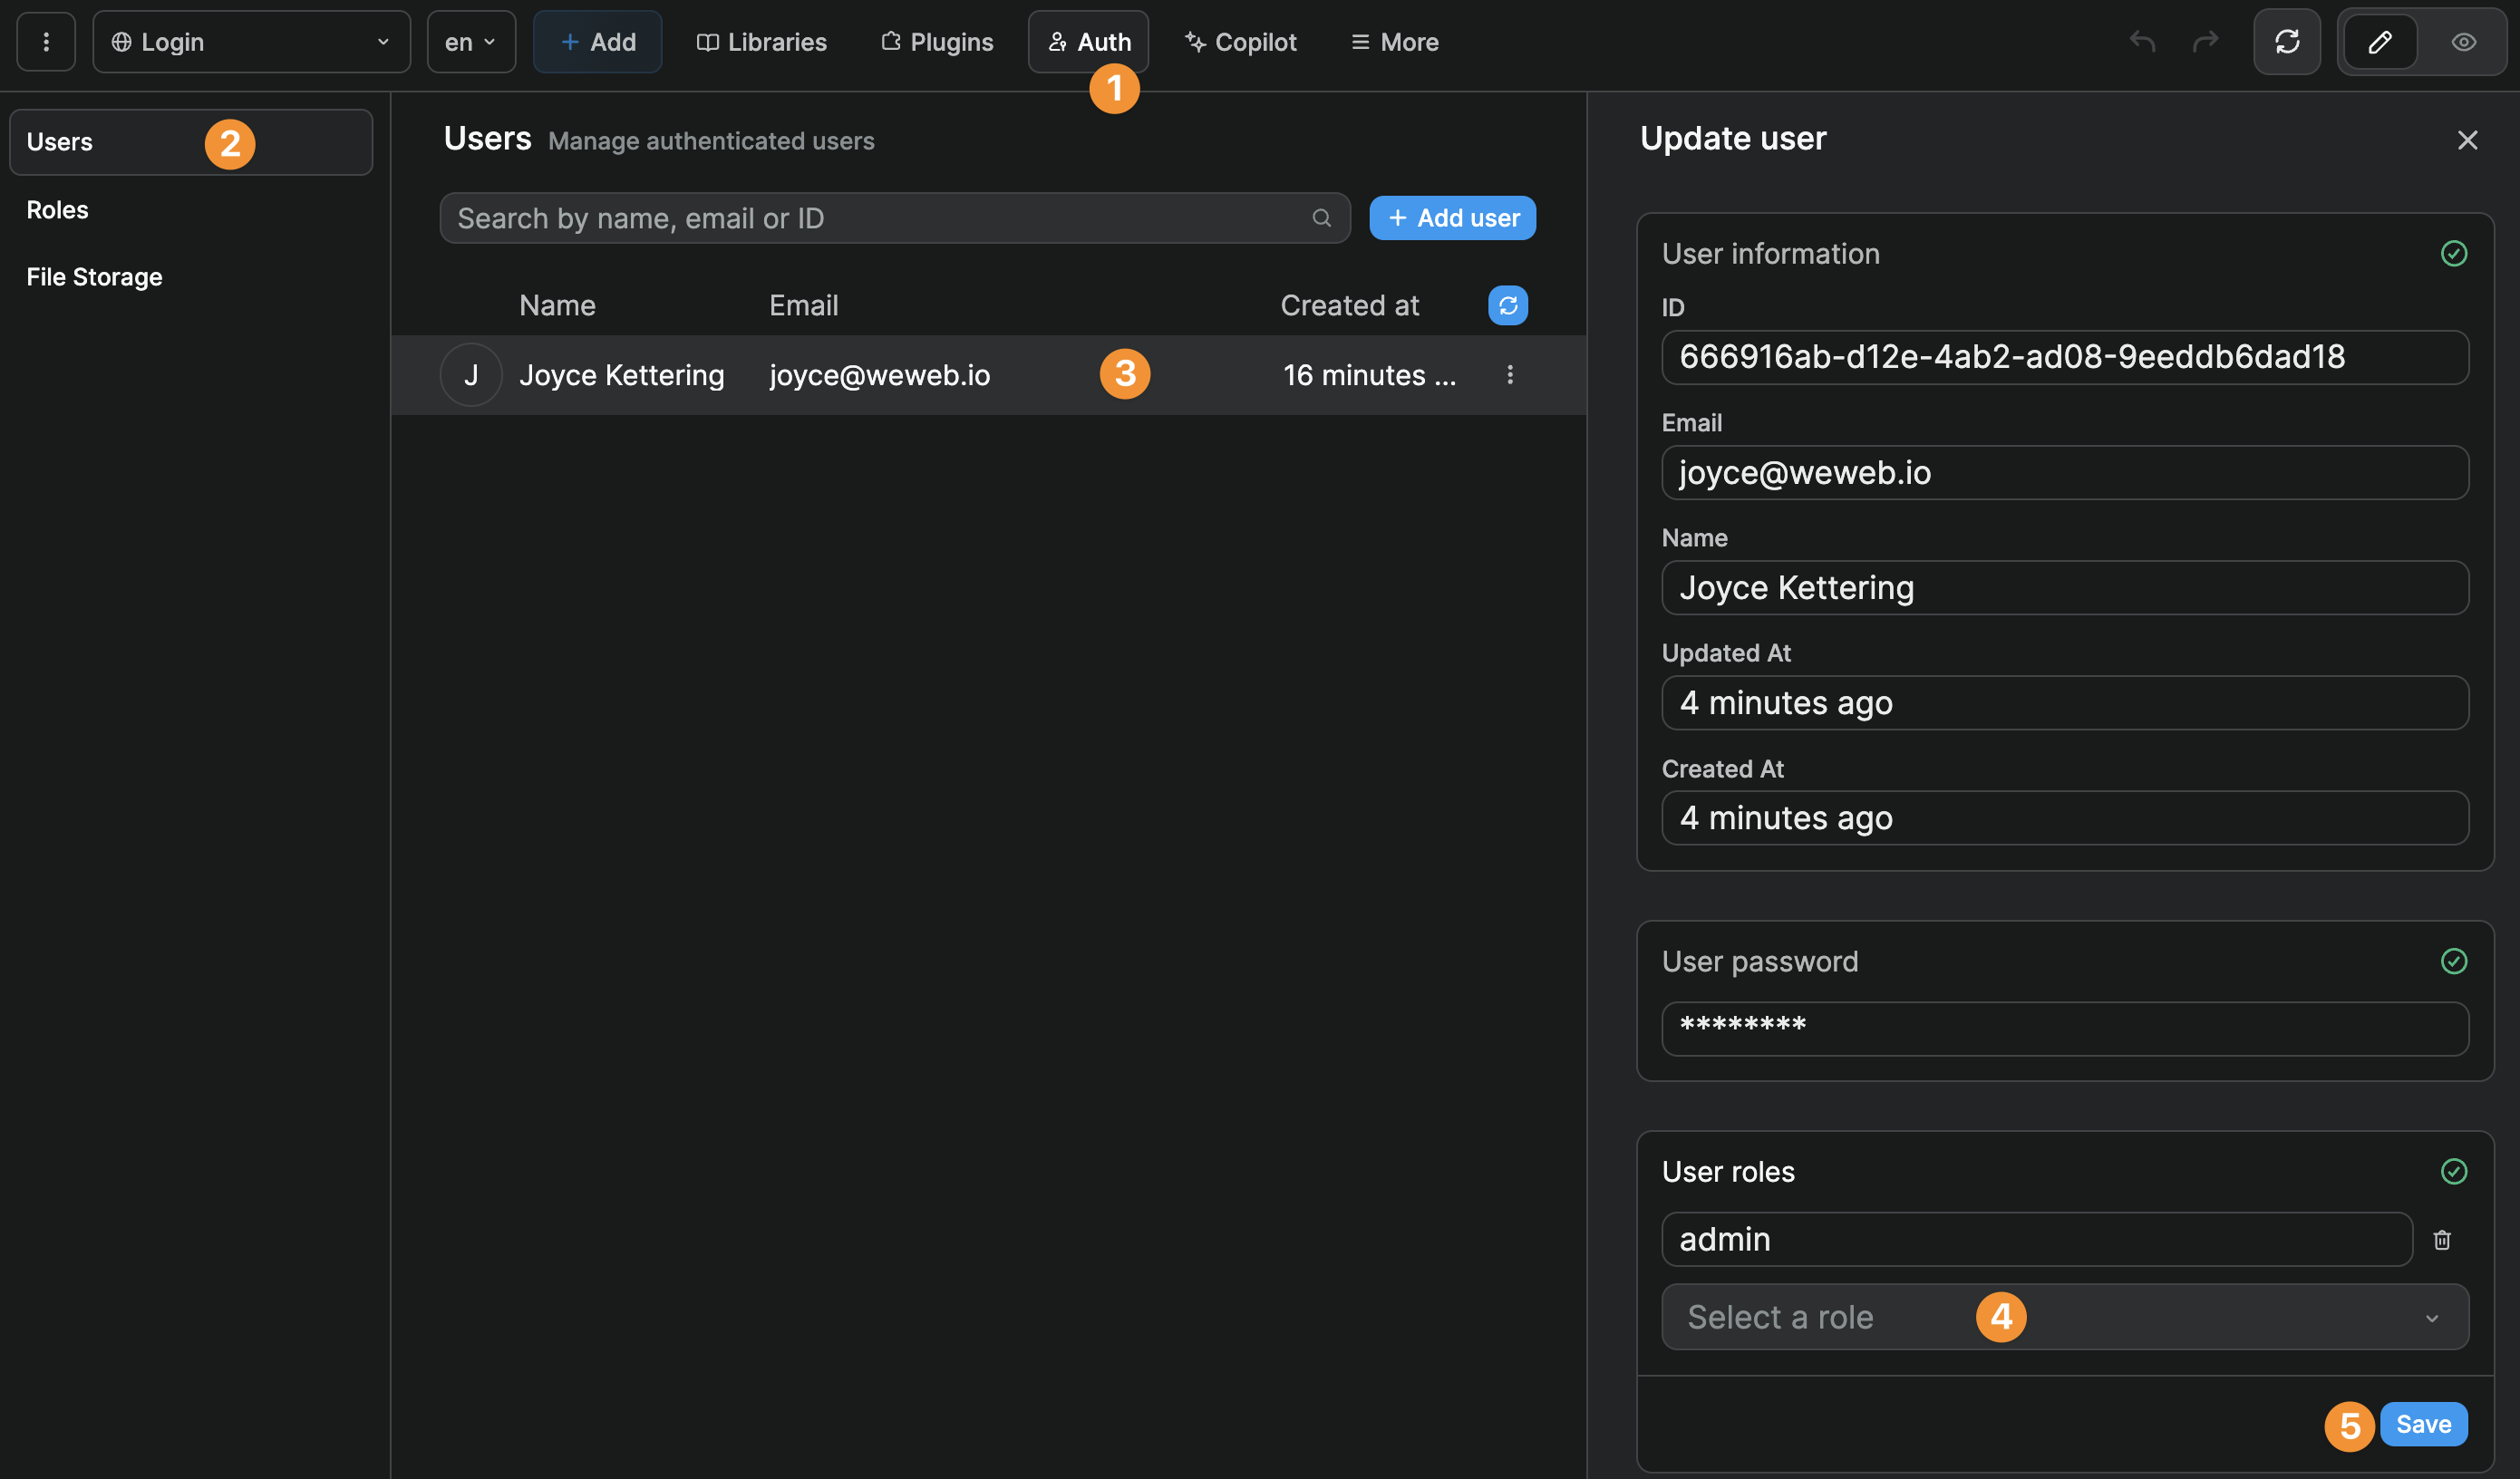2520x1479 pixels.
Task: Click the refresh icon next to Created at column
Action: tap(1508, 305)
